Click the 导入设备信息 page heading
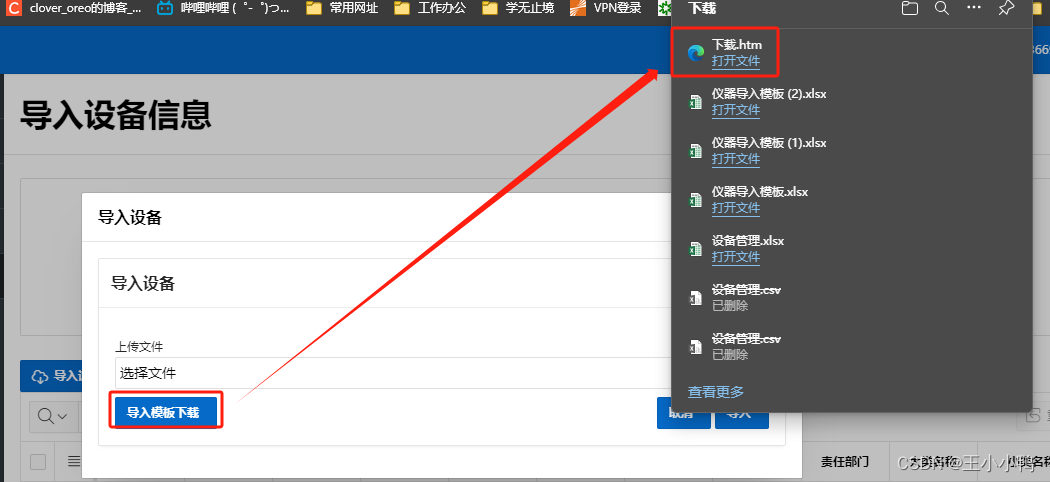 click(x=116, y=114)
